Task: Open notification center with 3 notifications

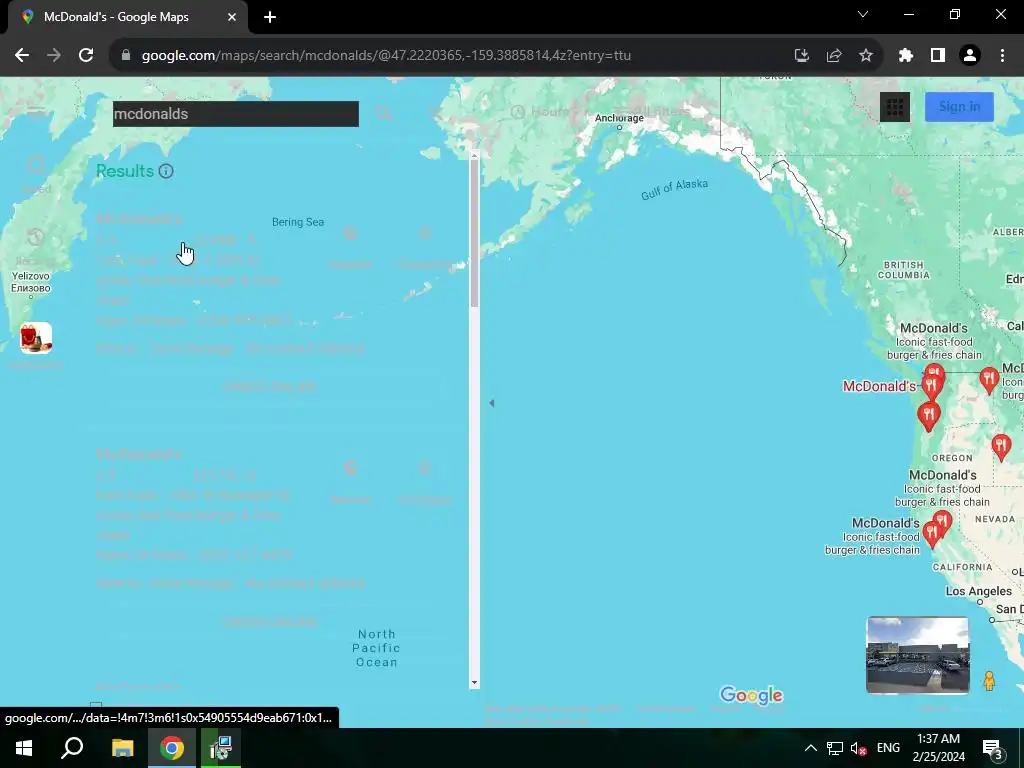Action: (x=992, y=748)
